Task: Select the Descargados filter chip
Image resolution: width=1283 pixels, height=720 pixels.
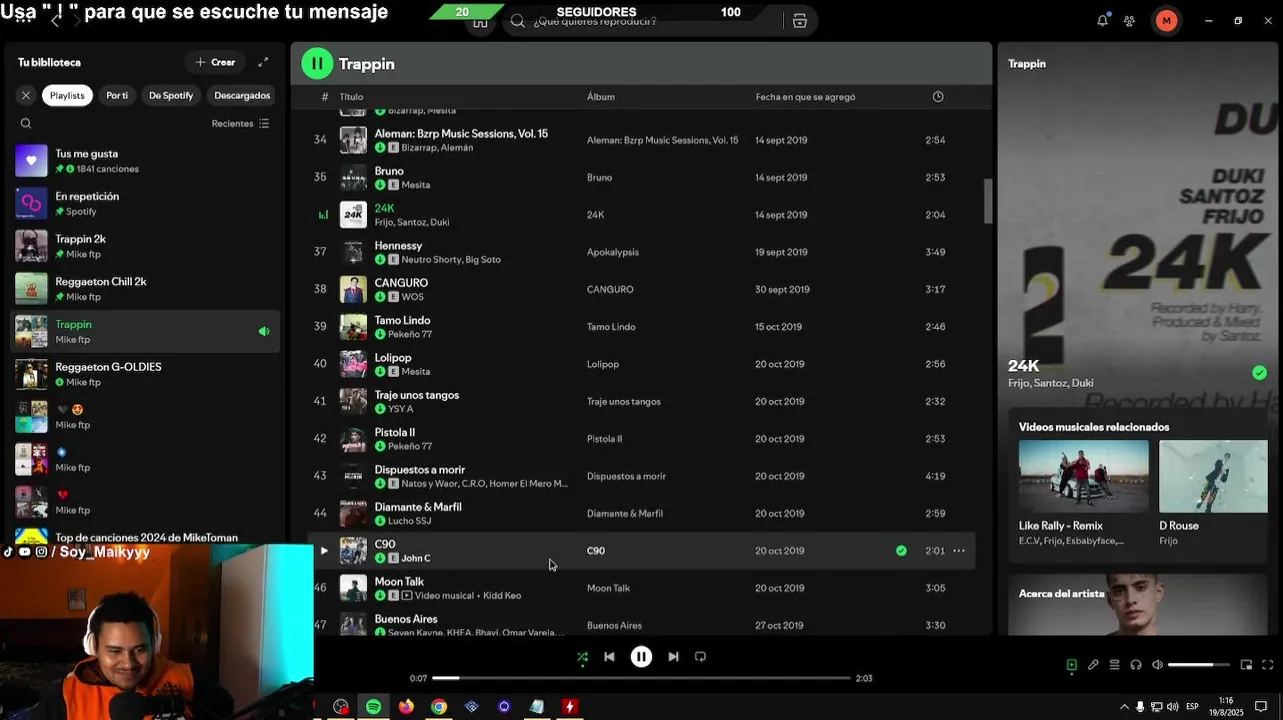Action: (x=242, y=95)
